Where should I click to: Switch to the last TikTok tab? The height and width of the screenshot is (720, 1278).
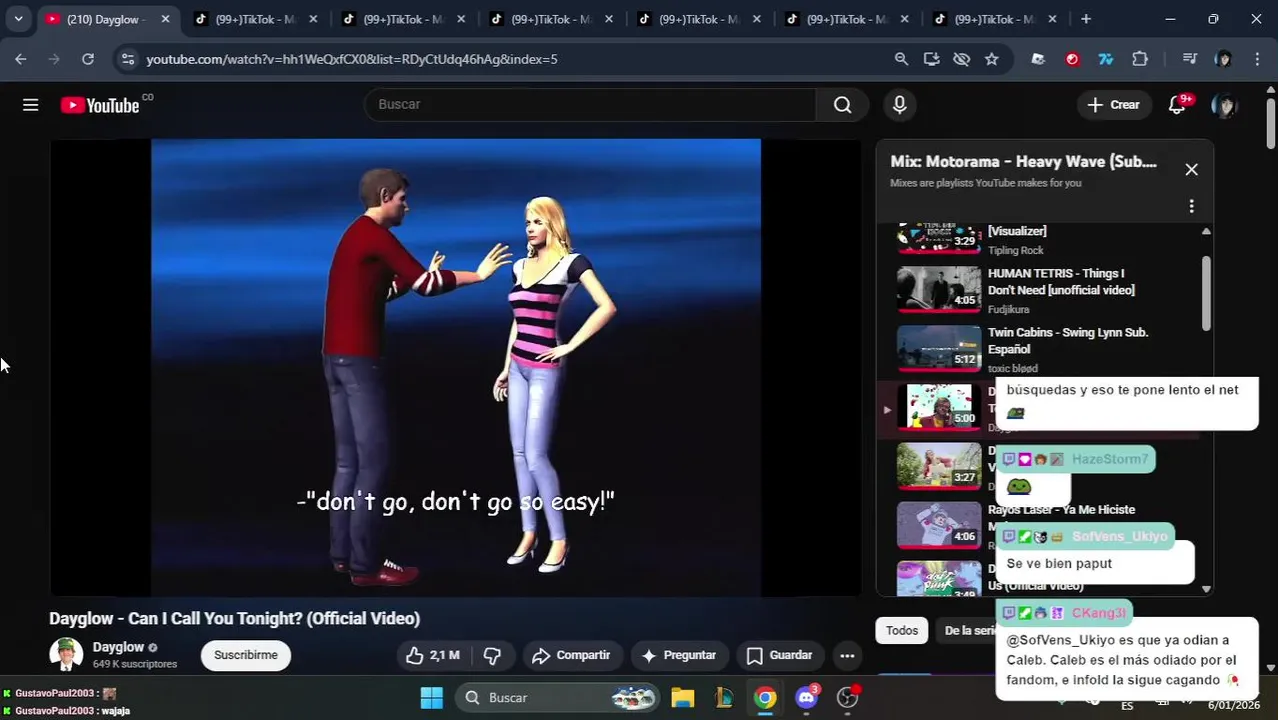click(995, 19)
